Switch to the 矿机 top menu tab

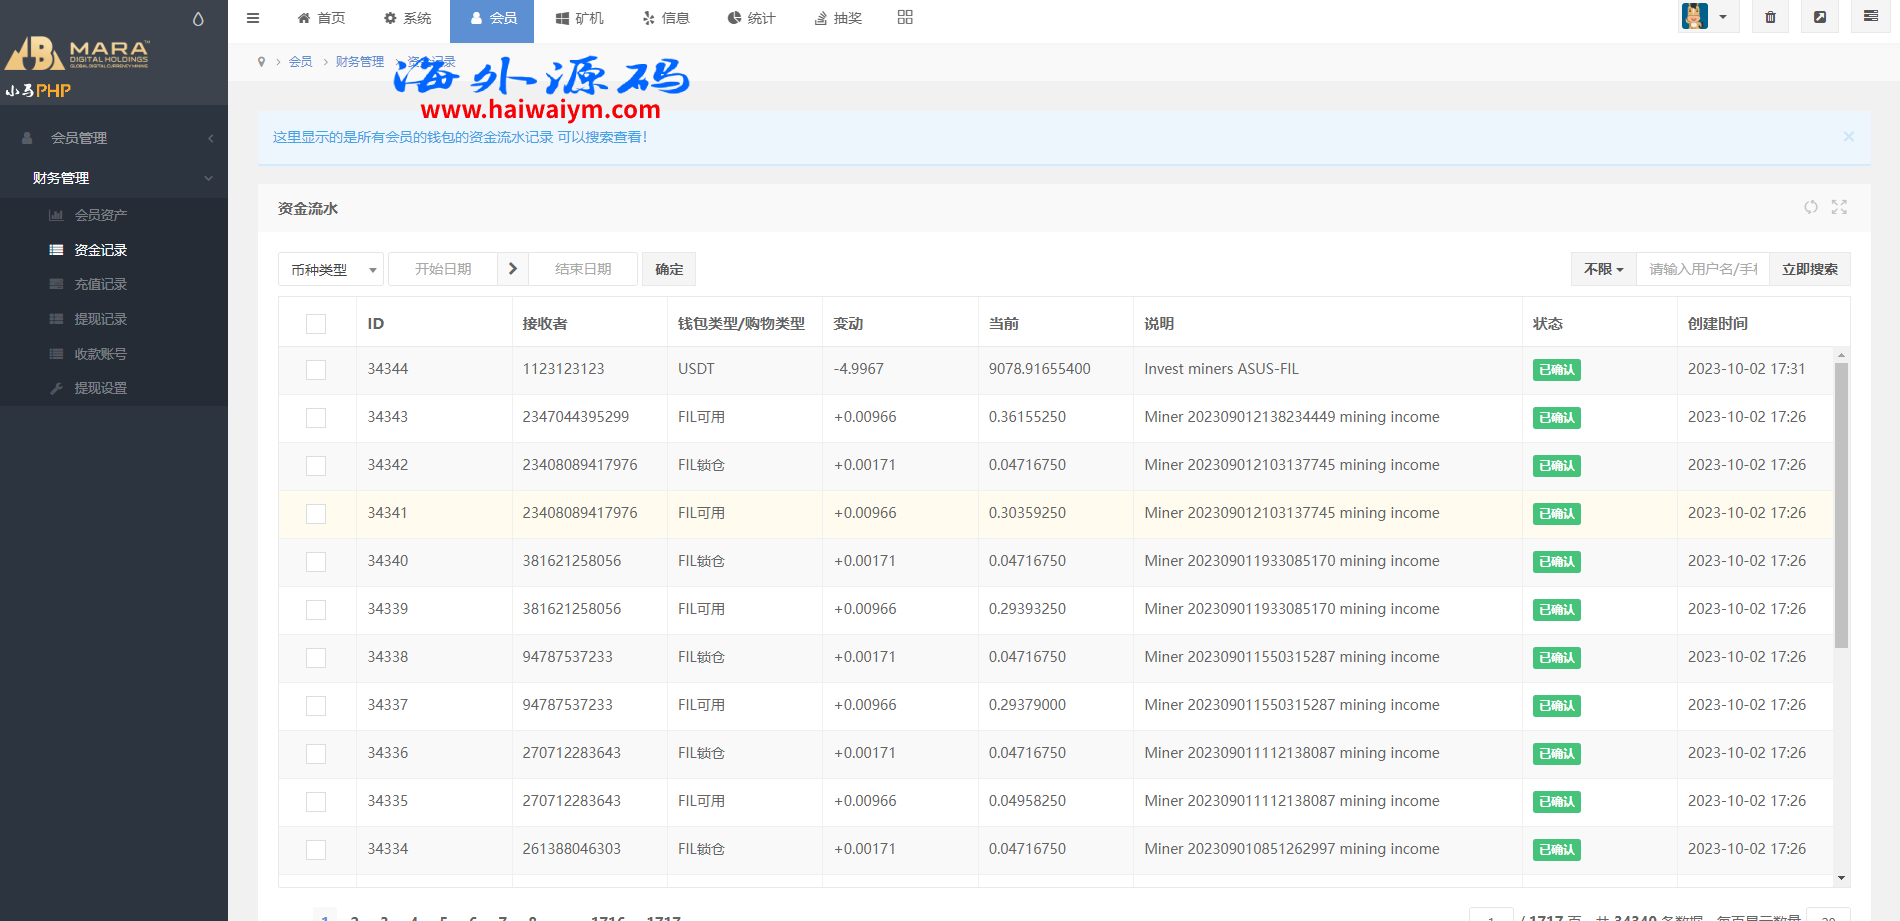580,18
